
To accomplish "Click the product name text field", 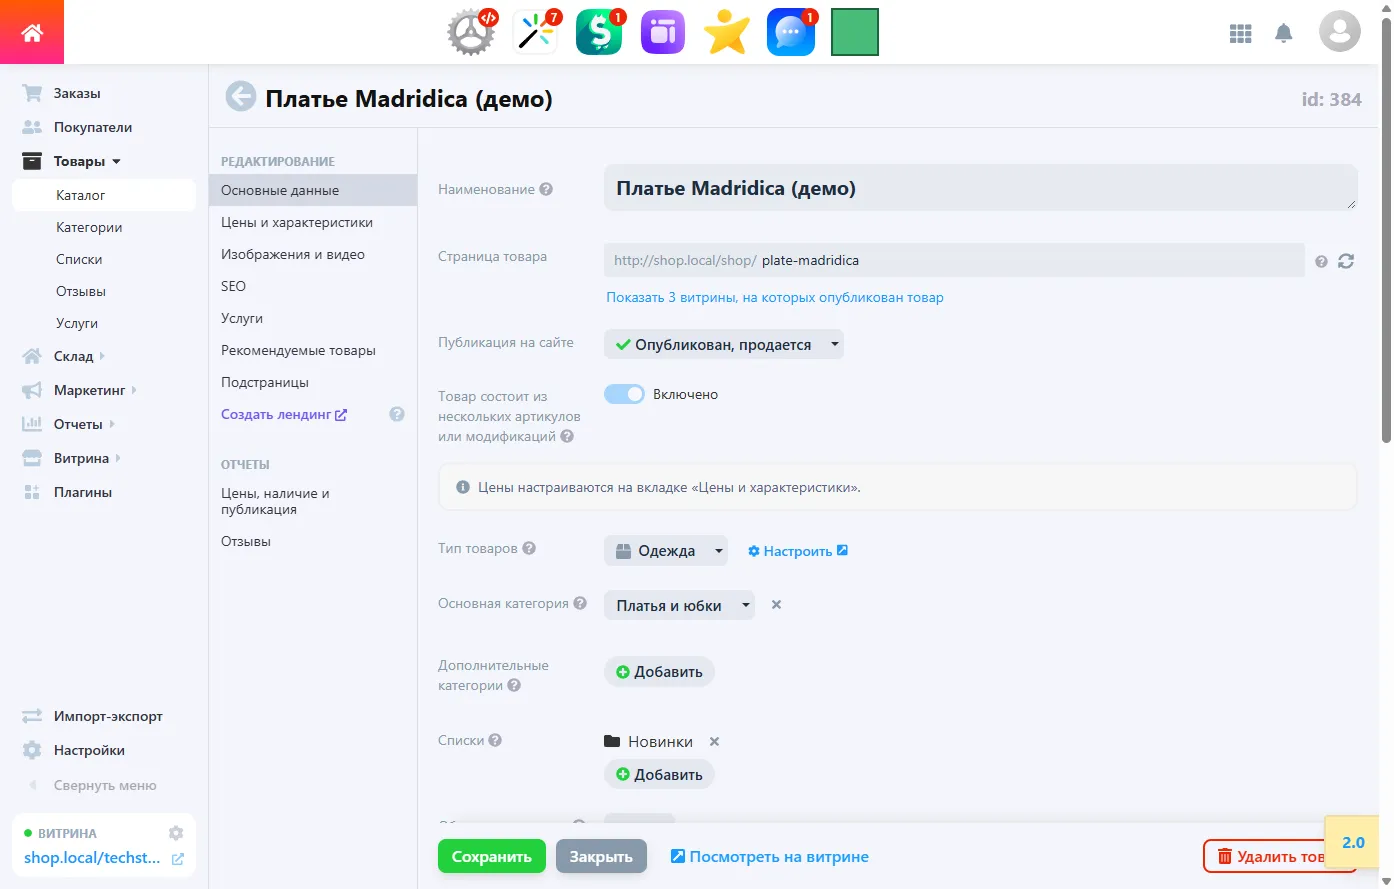I will (979, 189).
